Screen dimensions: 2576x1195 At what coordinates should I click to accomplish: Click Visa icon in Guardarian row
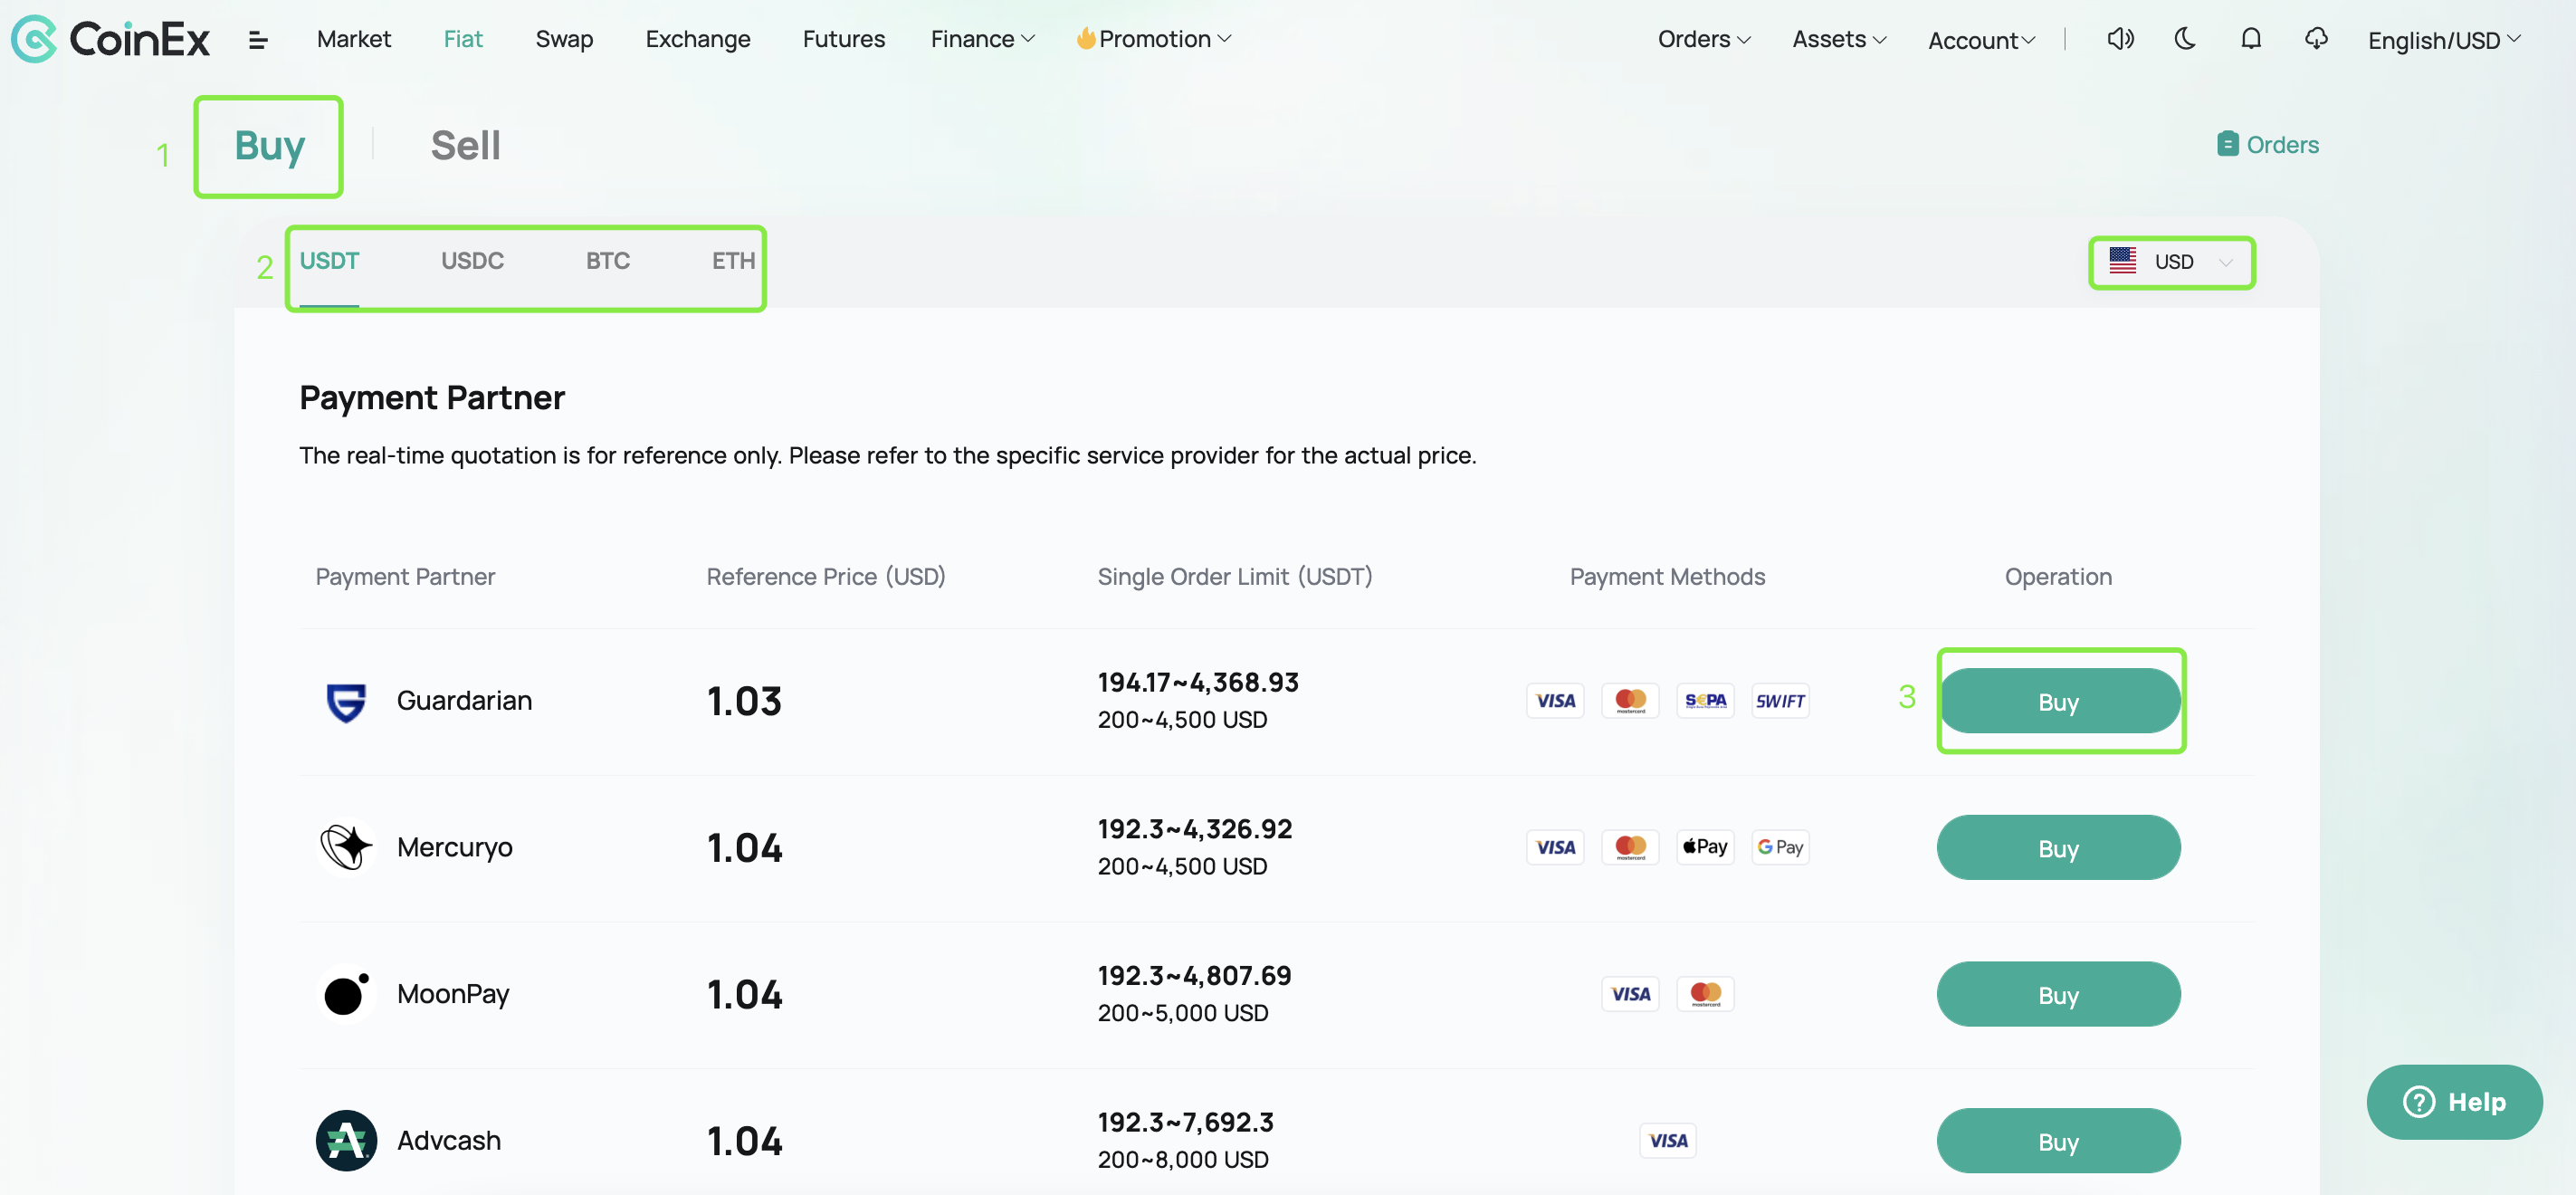tap(1555, 701)
